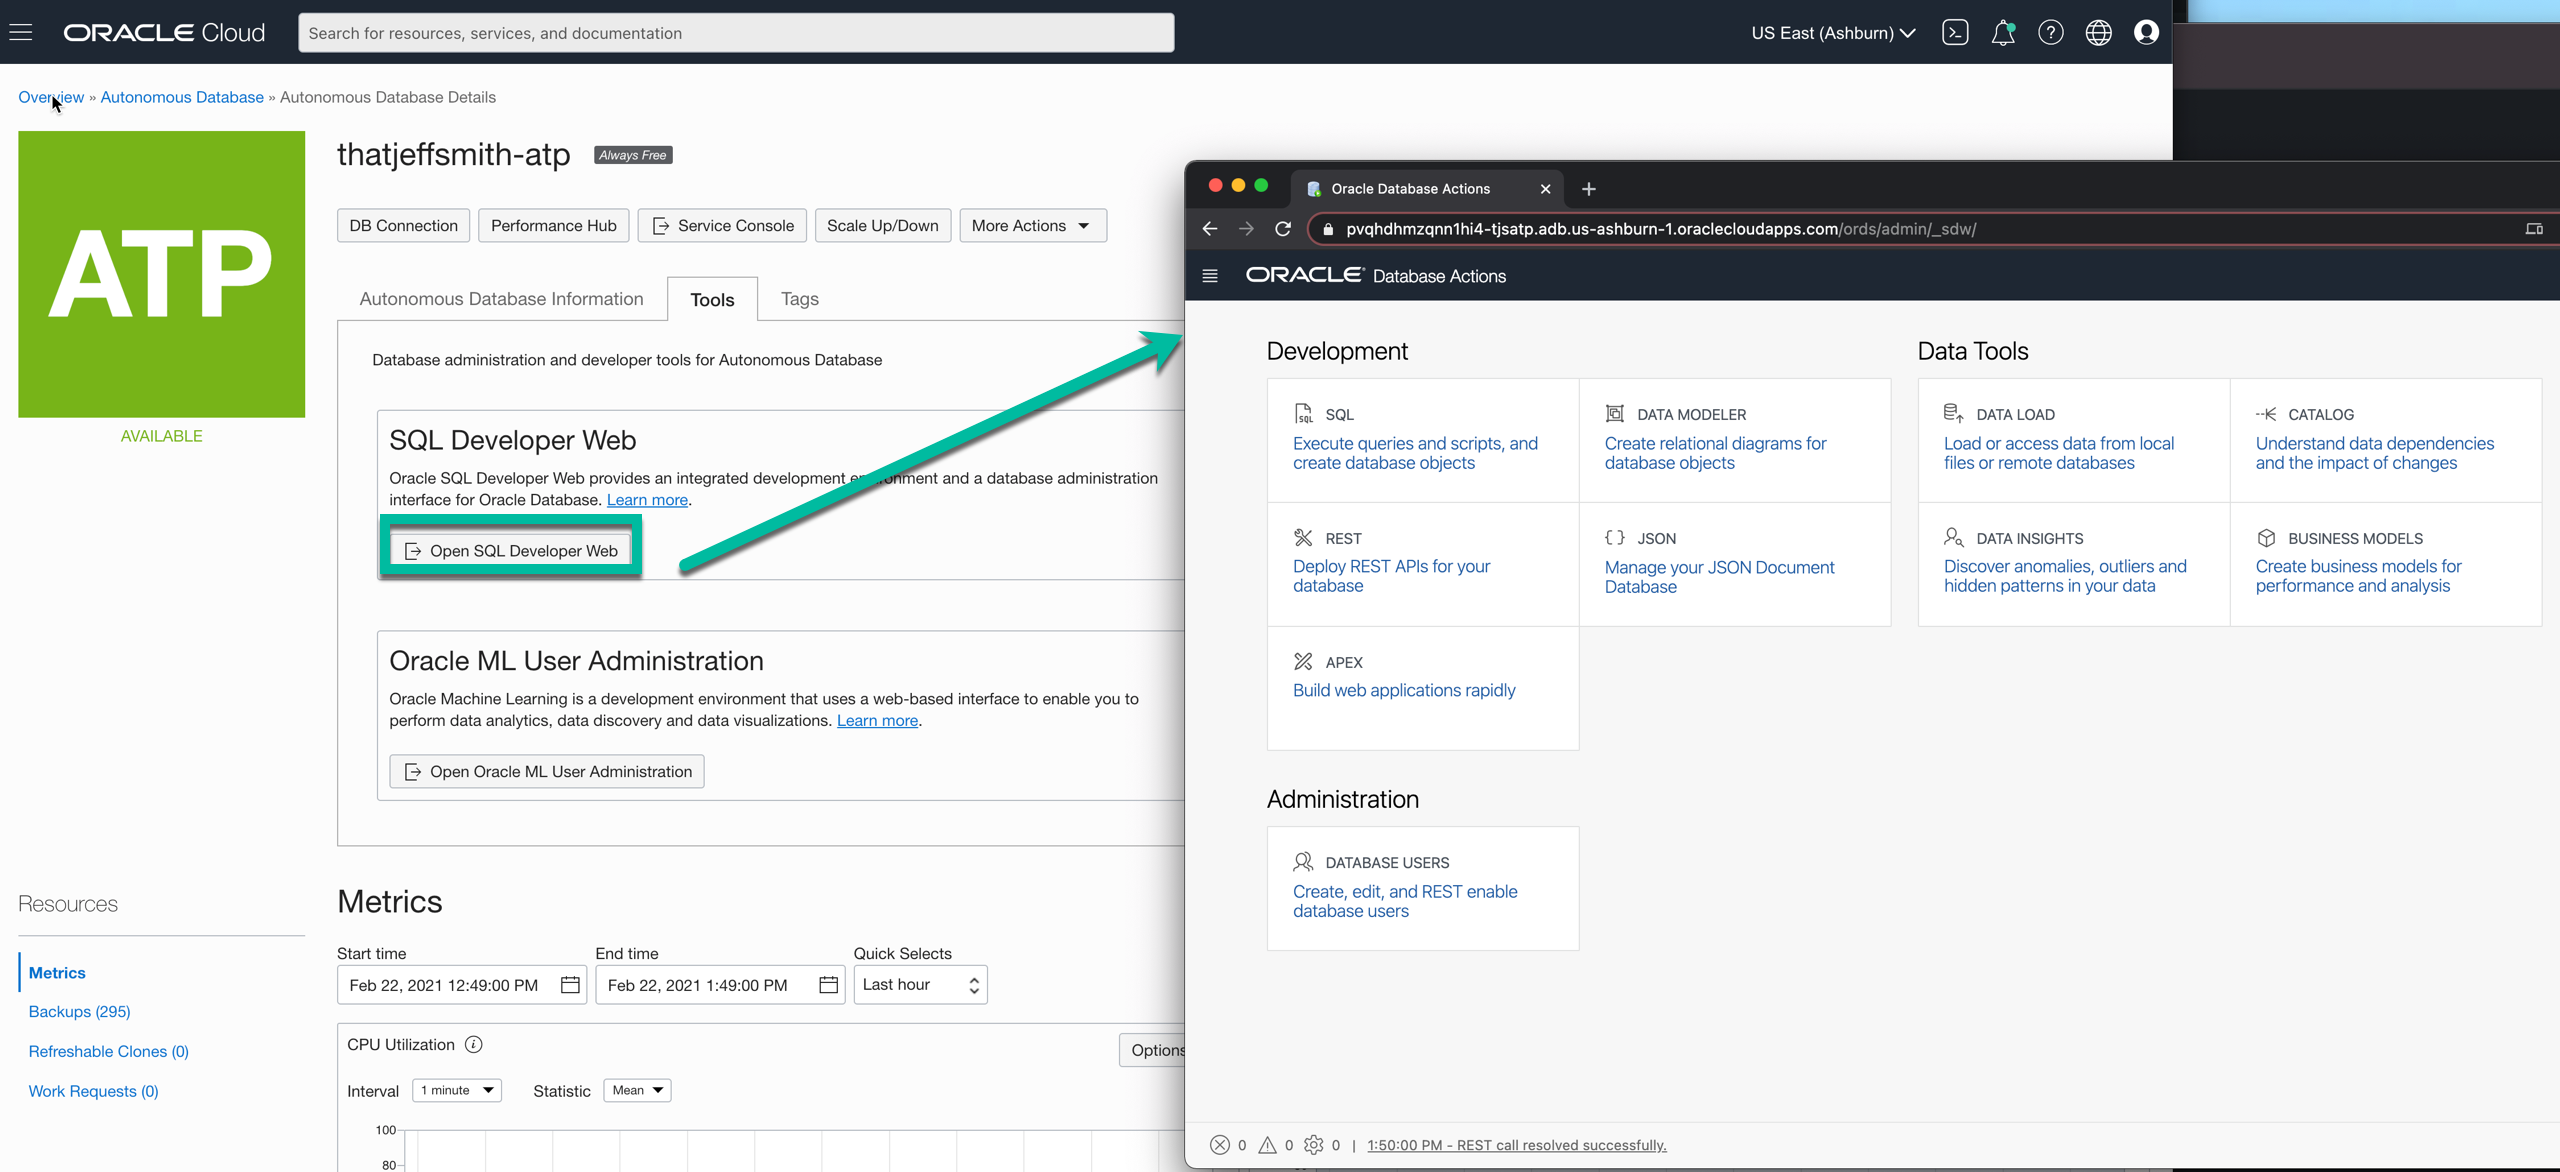Click the REST card icon
The height and width of the screenshot is (1172, 2560).
click(1303, 538)
